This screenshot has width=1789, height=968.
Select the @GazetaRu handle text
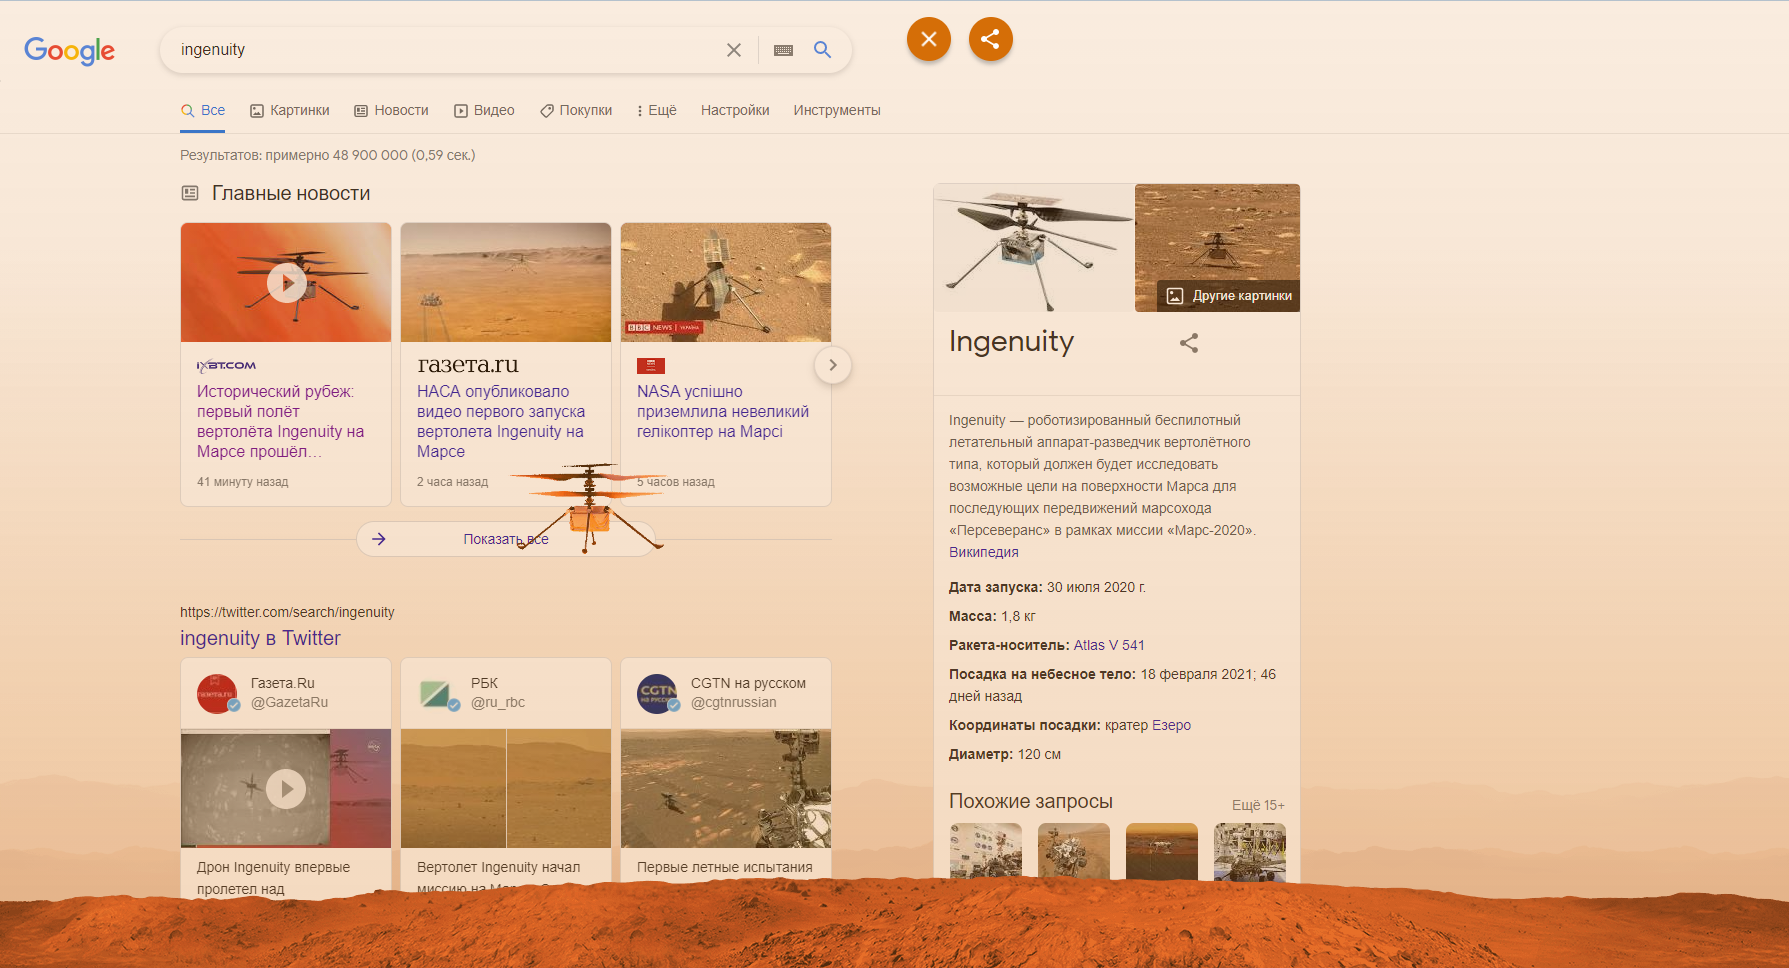(x=289, y=703)
